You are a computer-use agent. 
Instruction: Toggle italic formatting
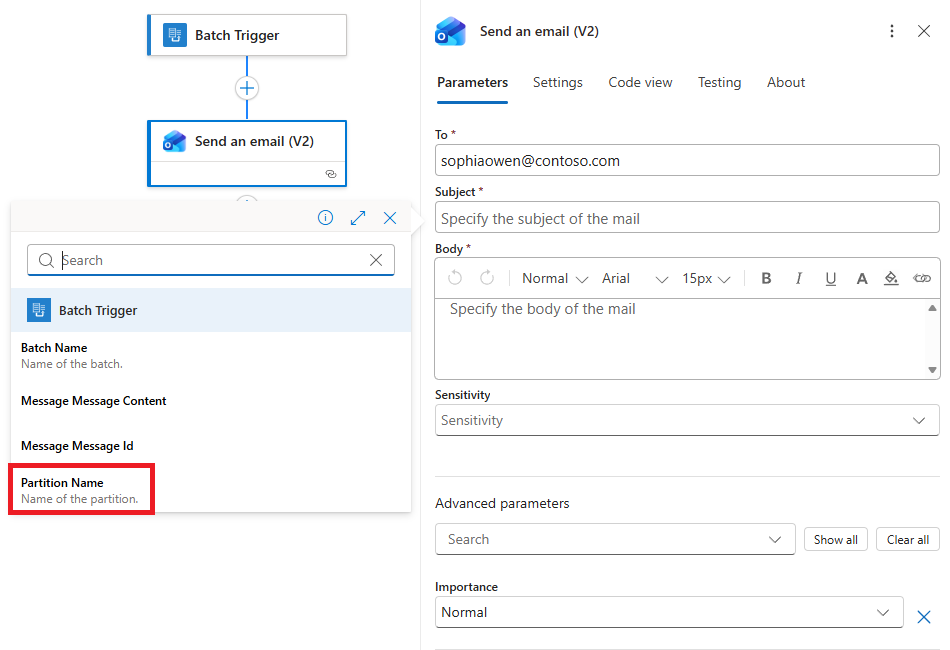[x=799, y=278]
